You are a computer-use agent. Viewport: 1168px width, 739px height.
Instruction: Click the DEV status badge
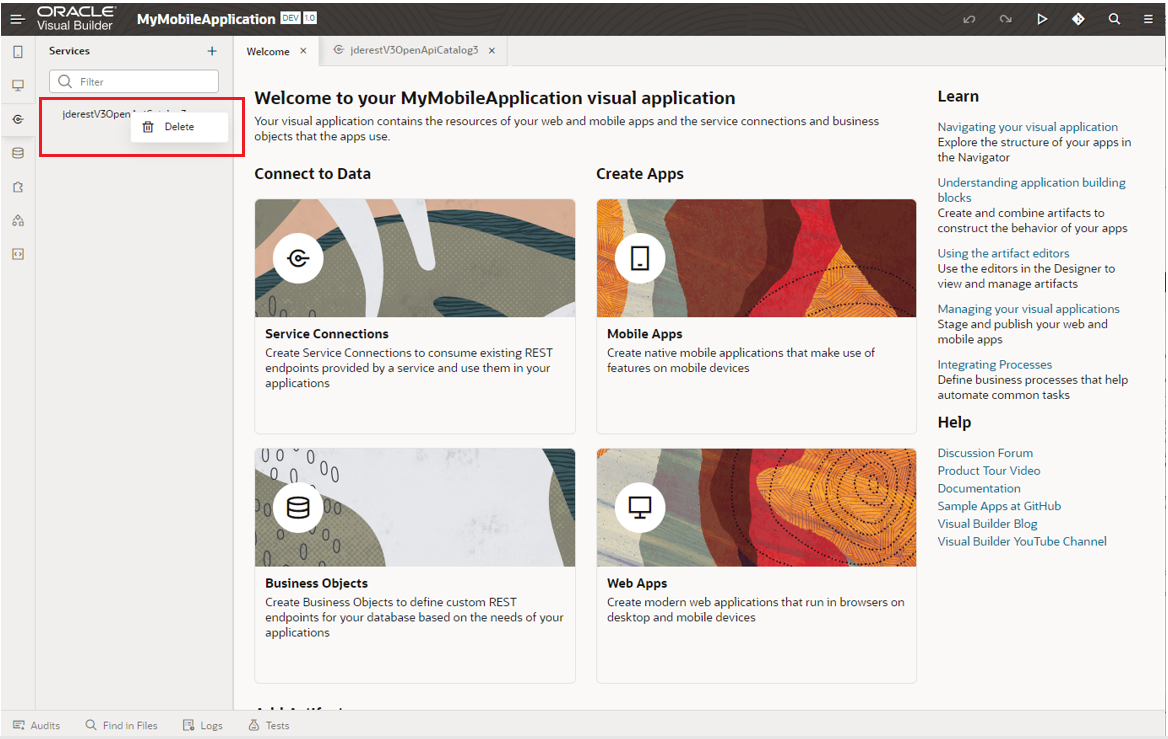coord(290,18)
